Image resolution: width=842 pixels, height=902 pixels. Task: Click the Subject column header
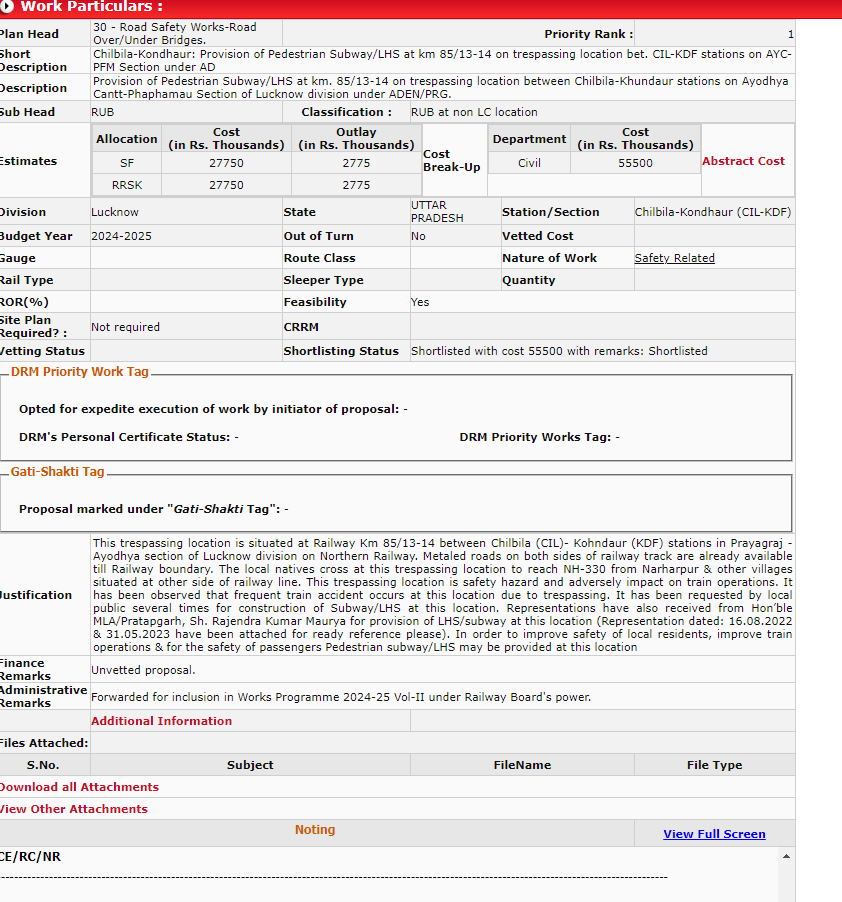(x=250, y=765)
